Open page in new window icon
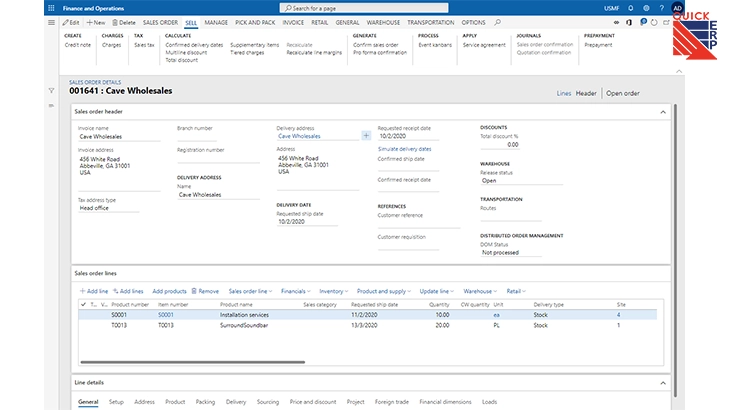This screenshot has height=410, width=729. point(666,22)
